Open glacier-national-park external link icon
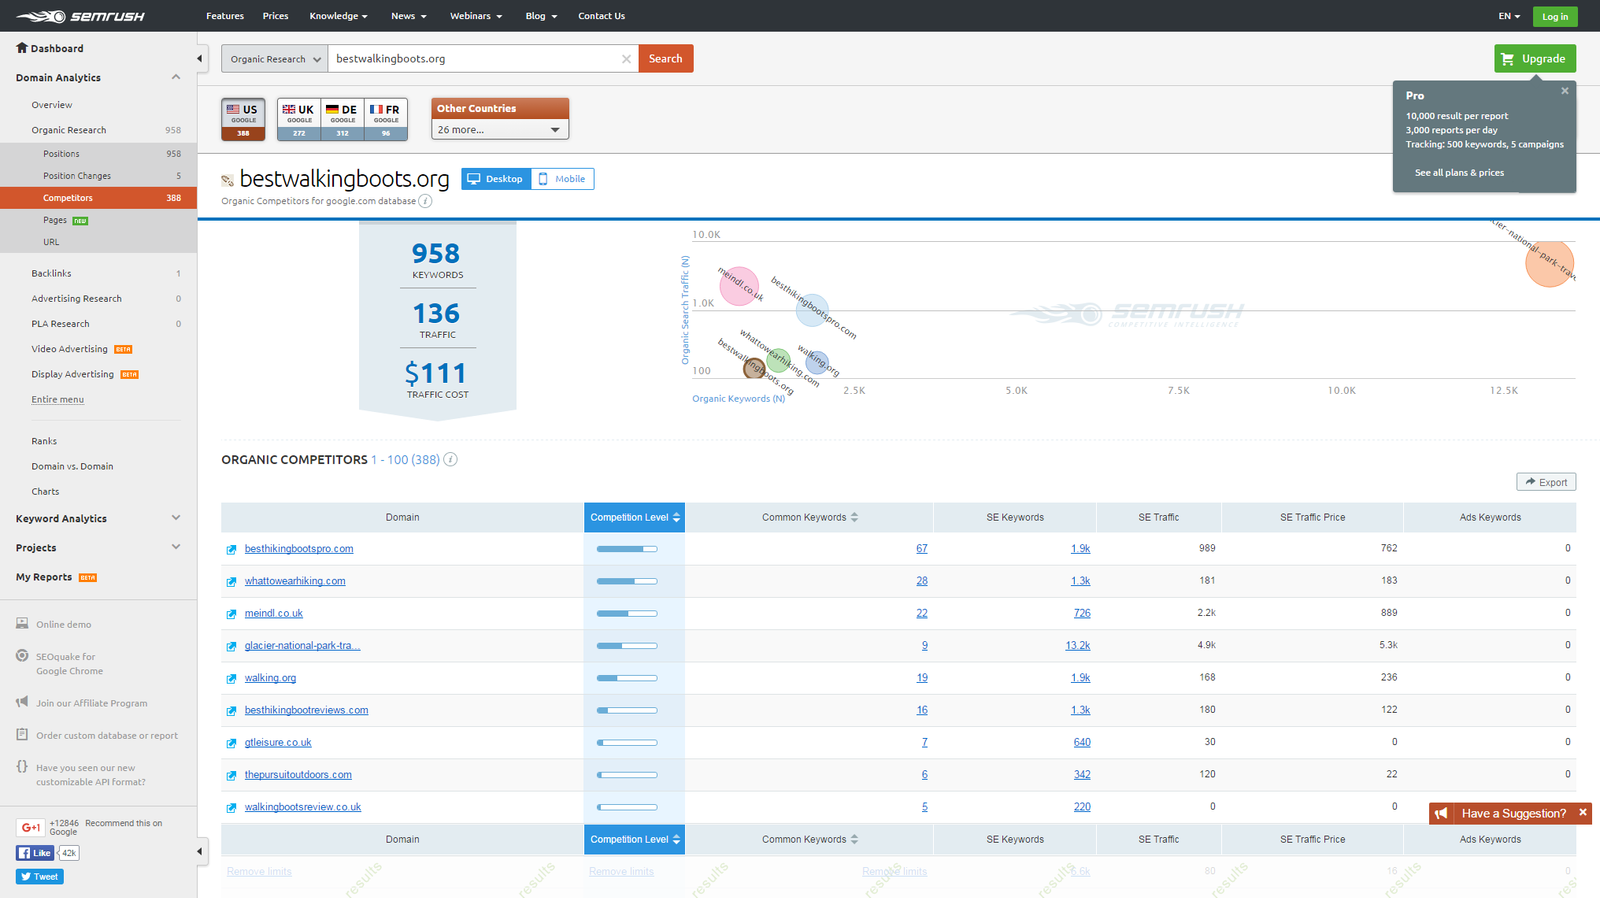Screen dimensions: 1600x898 (x=231, y=646)
